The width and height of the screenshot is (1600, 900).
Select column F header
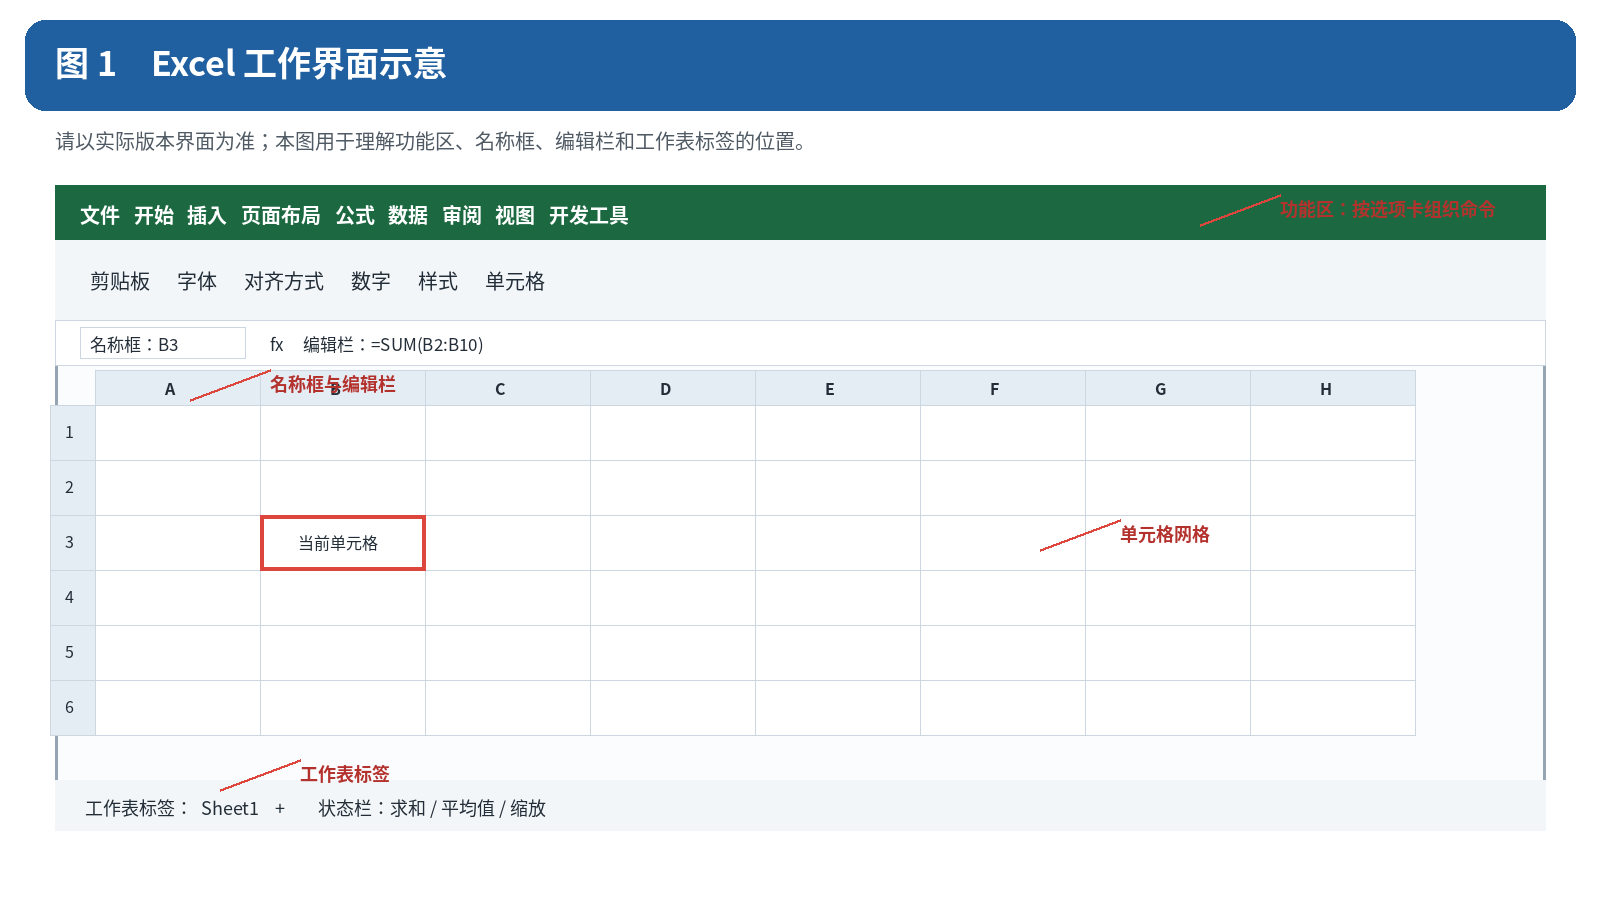[x=1003, y=388]
